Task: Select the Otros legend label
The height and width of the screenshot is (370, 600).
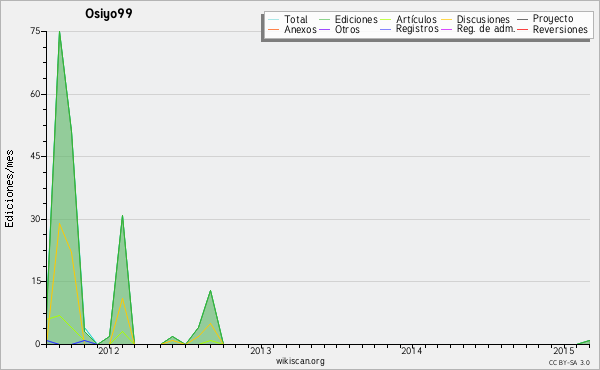Action: [347, 29]
